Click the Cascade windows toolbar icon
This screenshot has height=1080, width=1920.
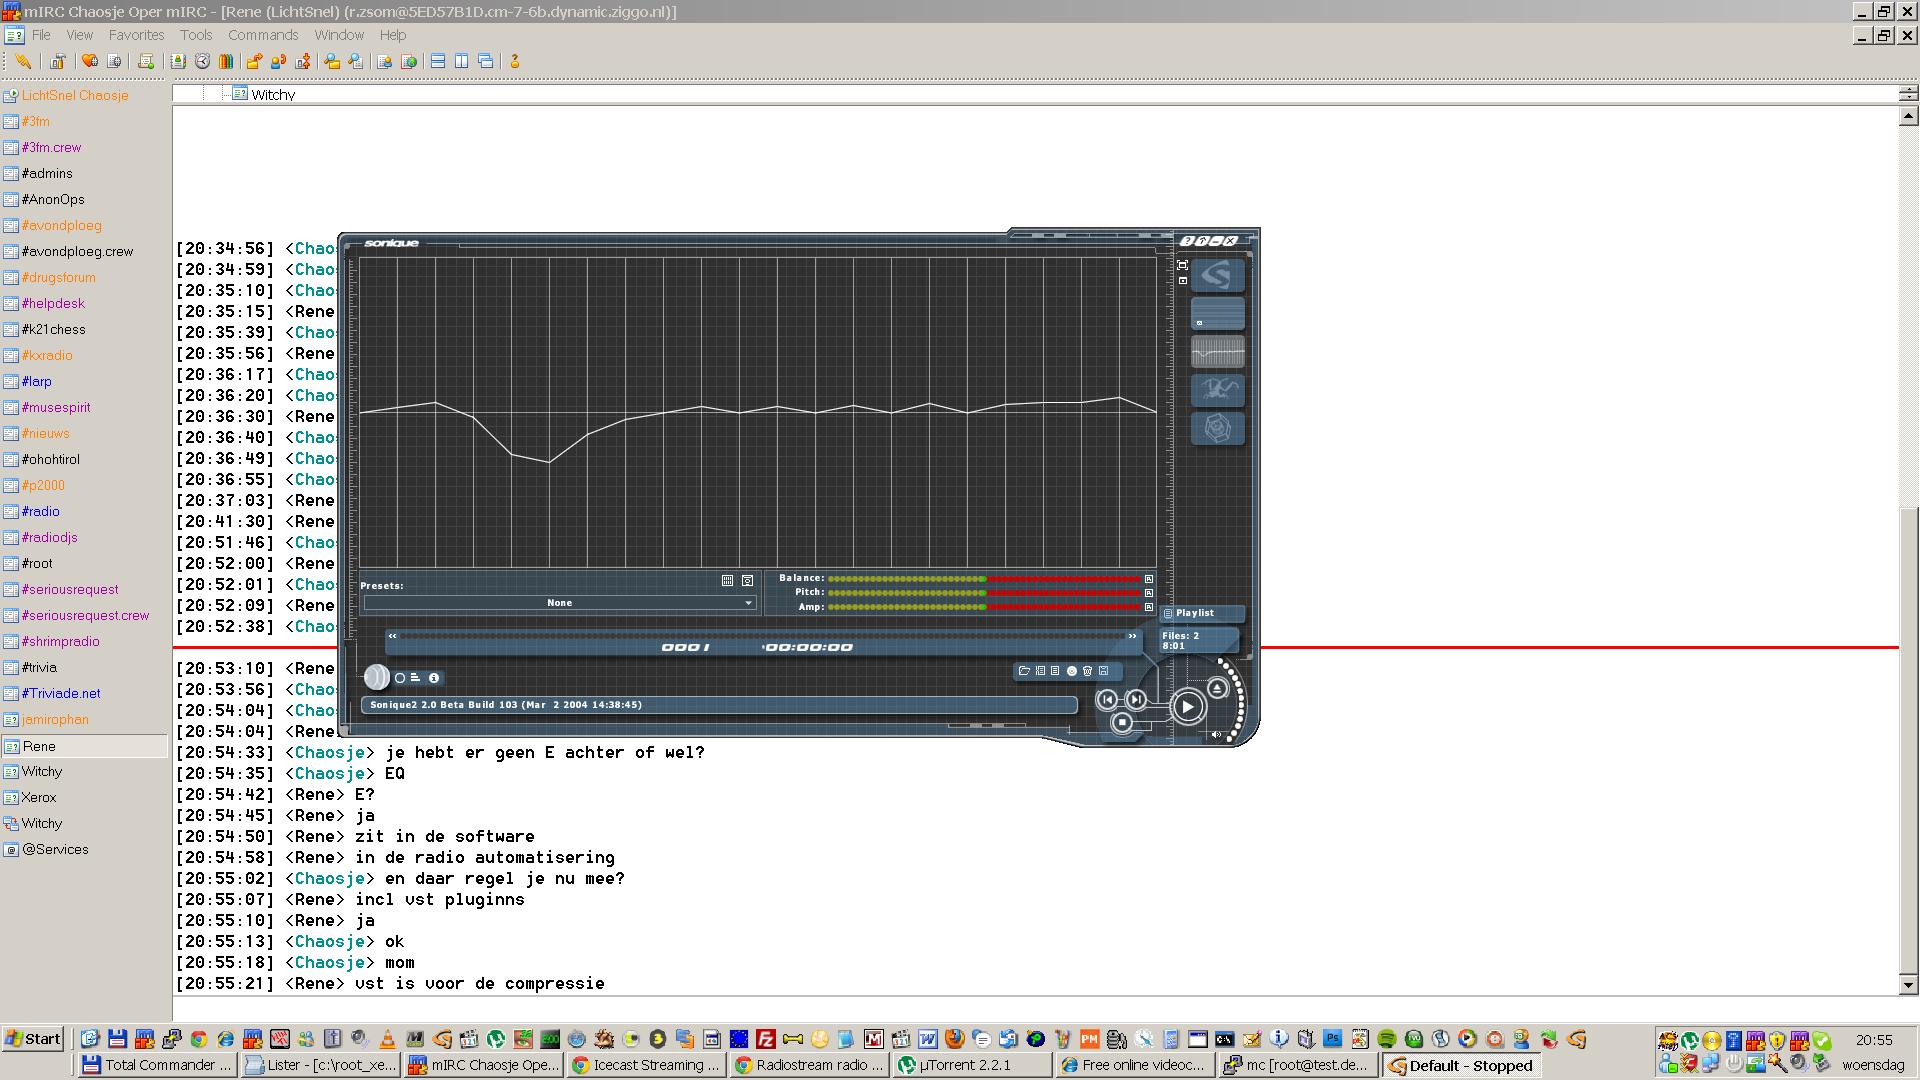485,61
